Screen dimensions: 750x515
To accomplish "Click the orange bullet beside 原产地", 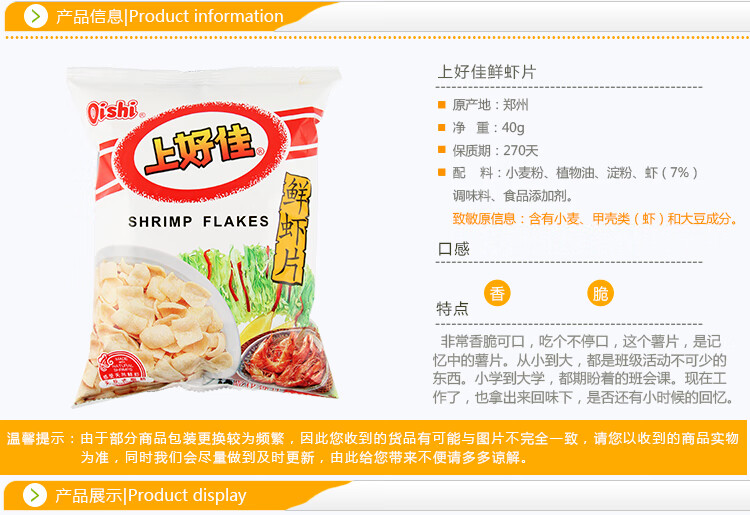I will 442,104.
